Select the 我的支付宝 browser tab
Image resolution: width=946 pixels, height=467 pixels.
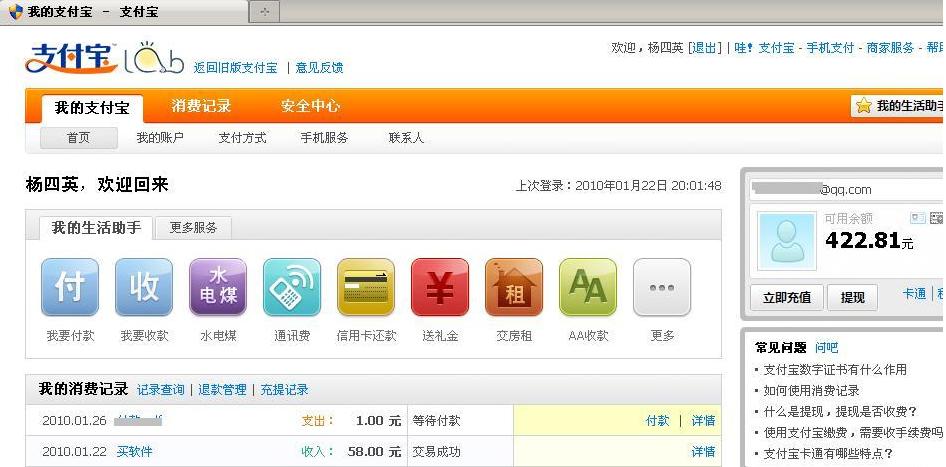point(124,11)
